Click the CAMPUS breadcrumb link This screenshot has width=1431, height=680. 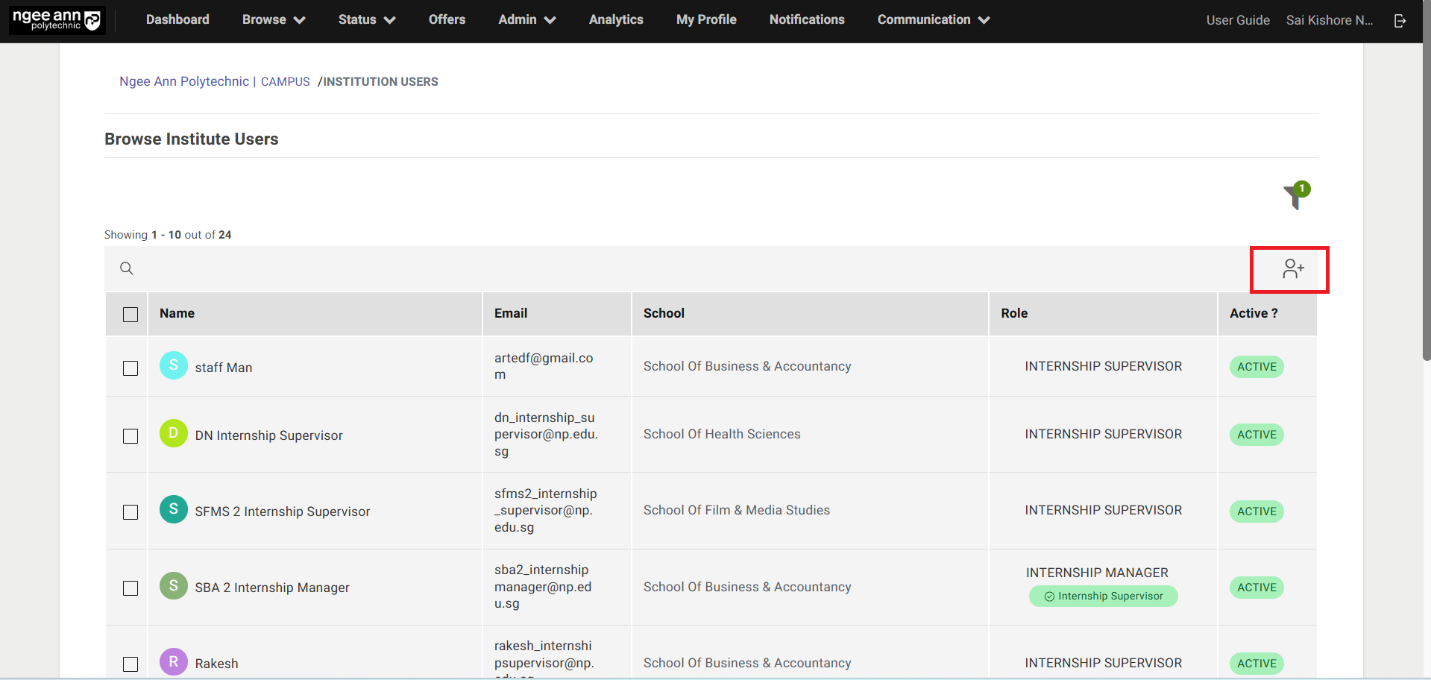[285, 82]
